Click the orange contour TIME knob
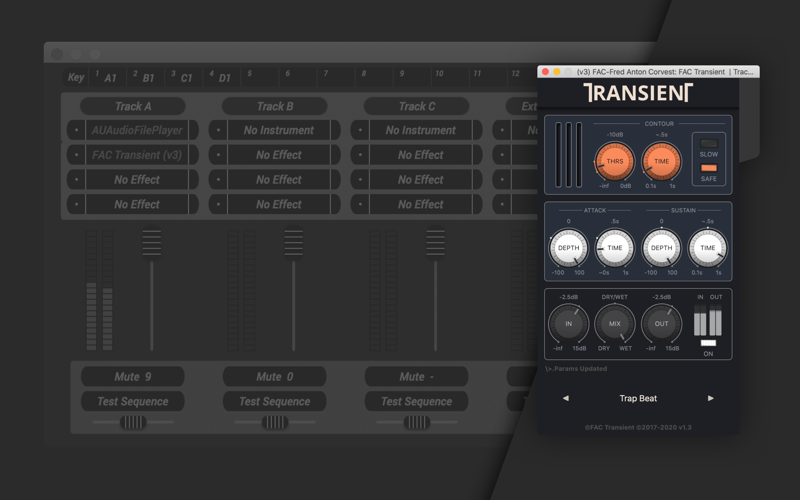 pyautogui.click(x=661, y=162)
